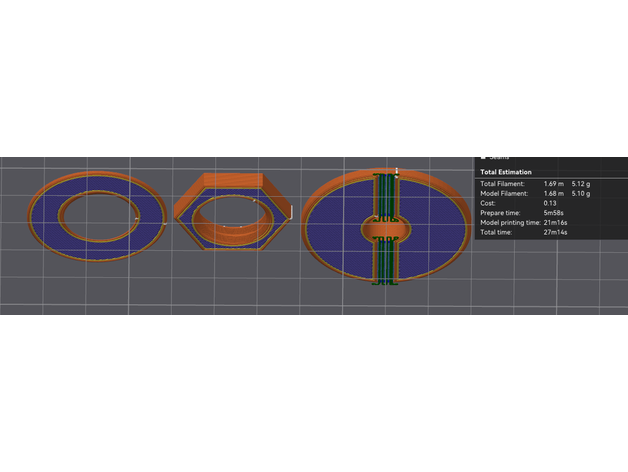Select the Model Filament label
The height and width of the screenshot is (472, 628).
point(503,193)
